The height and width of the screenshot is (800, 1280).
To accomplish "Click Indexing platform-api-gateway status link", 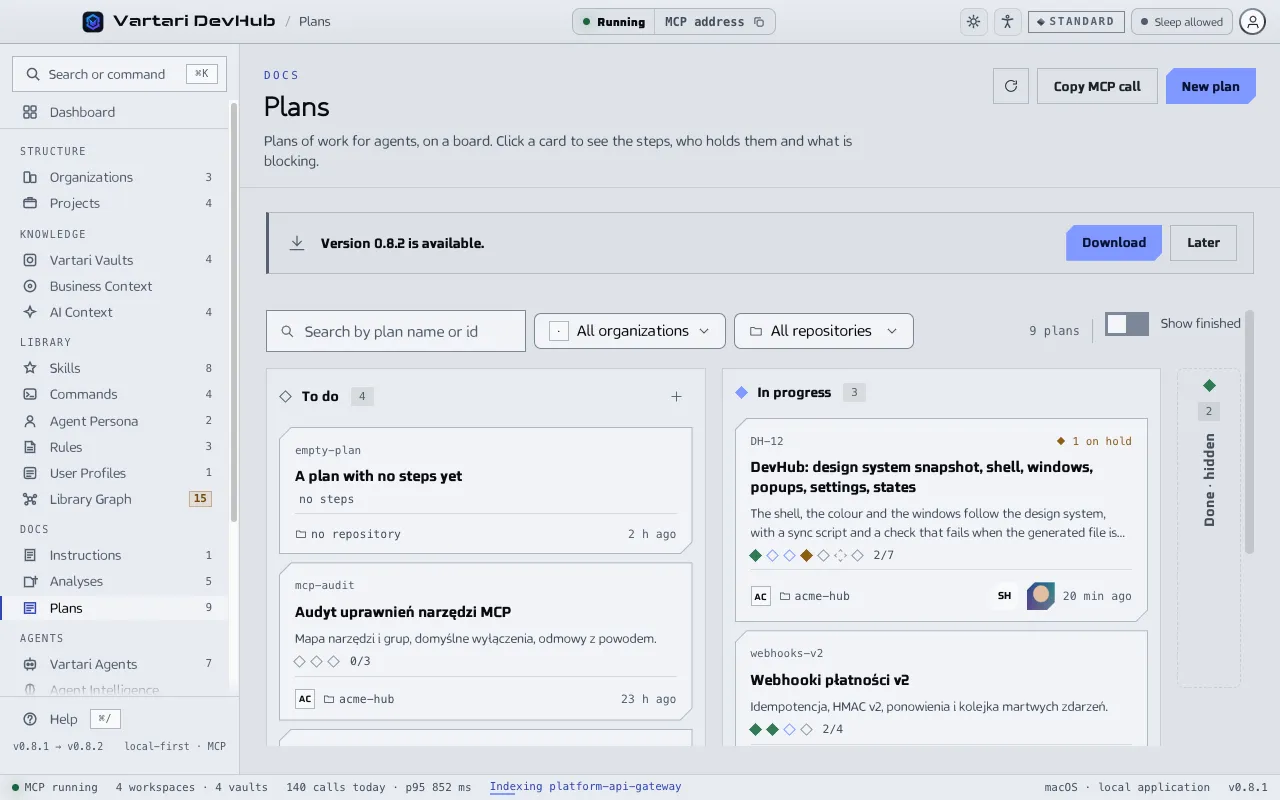I will pyautogui.click(x=585, y=787).
